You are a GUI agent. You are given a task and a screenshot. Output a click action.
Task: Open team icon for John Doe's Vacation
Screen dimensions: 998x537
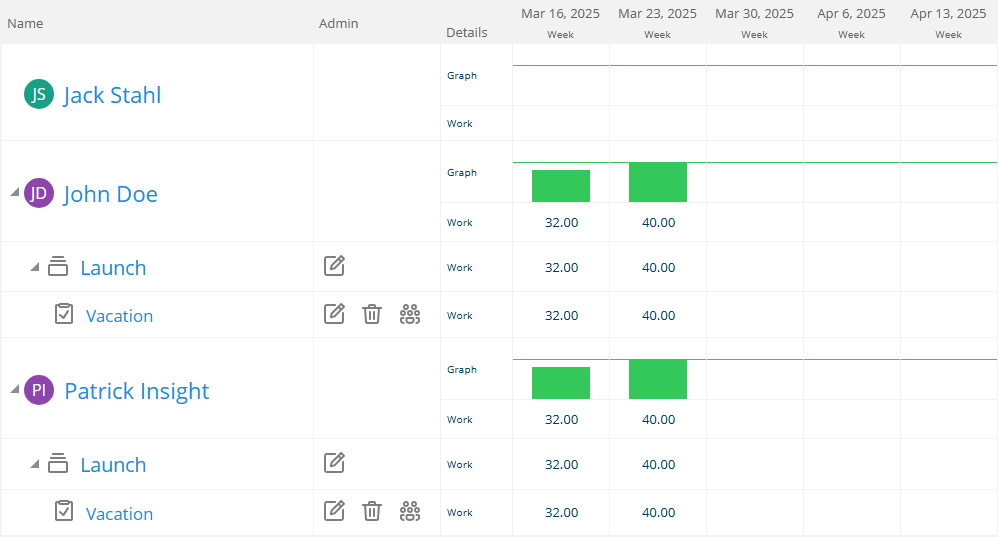[x=410, y=314]
